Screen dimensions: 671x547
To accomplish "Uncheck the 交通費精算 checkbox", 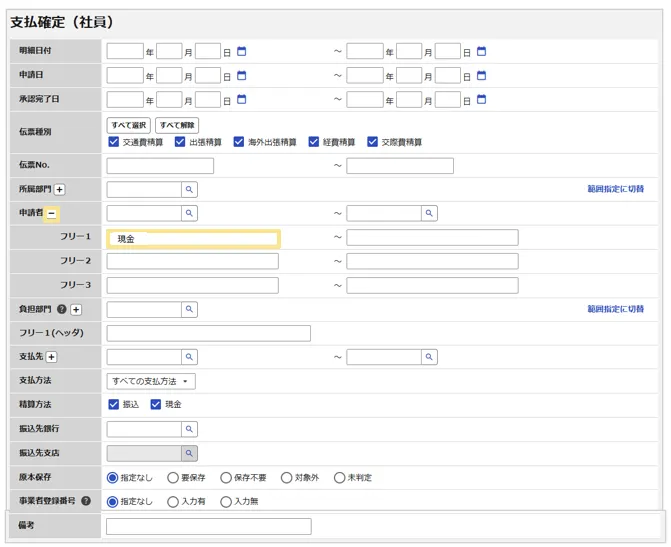I will (113, 142).
